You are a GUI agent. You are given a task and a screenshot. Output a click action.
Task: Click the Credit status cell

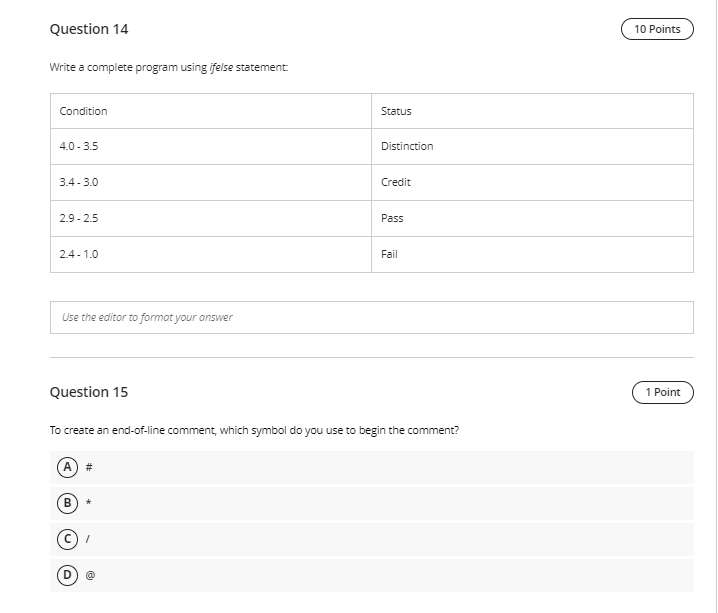(x=533, y=182)
